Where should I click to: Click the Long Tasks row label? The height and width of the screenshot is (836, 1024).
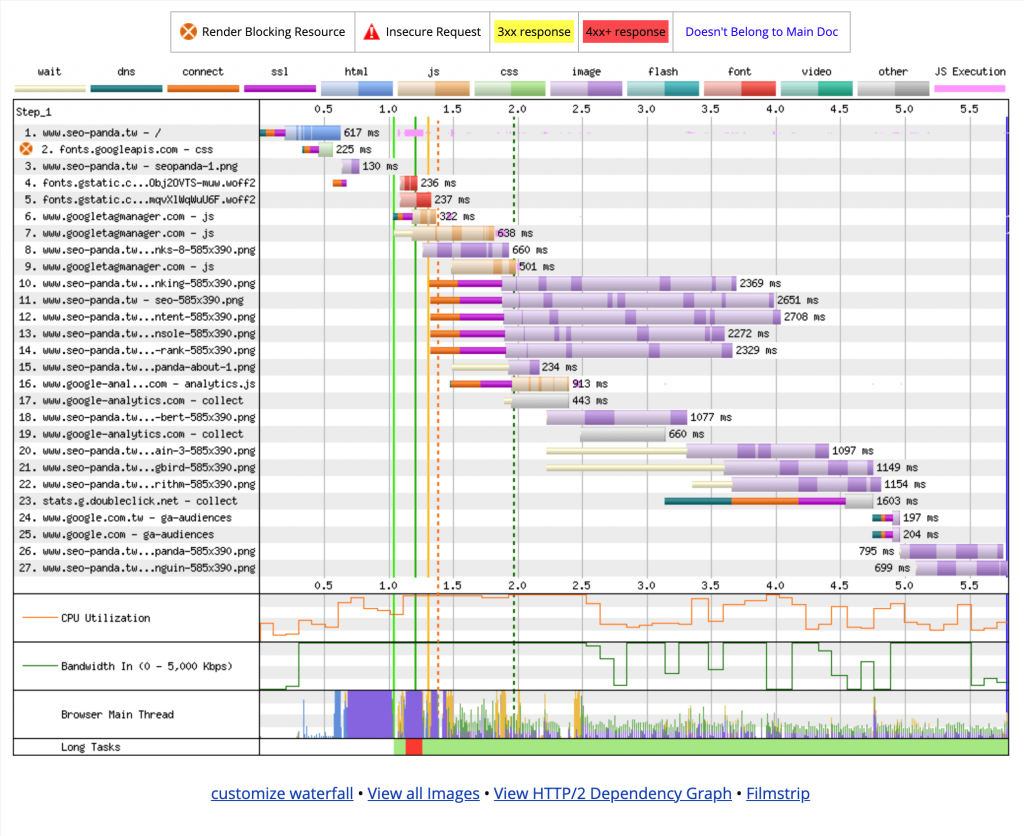(91, 747)
